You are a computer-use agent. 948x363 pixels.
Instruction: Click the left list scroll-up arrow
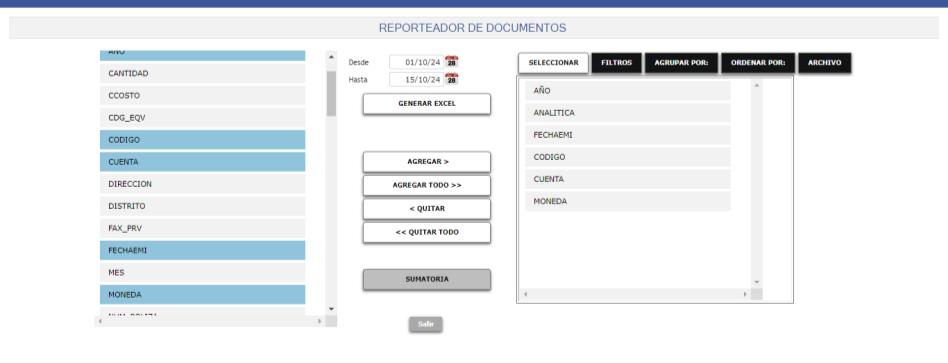click(x=331, y=56)
